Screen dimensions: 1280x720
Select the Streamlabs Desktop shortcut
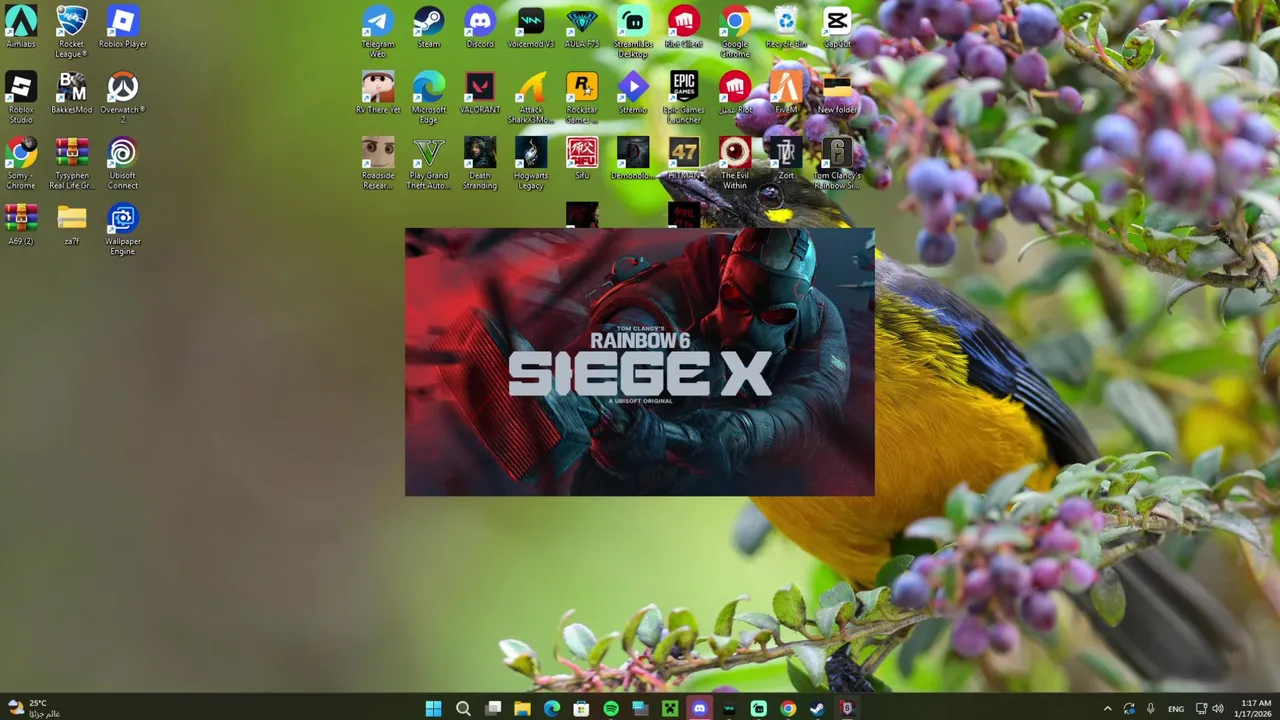[633, 31]
